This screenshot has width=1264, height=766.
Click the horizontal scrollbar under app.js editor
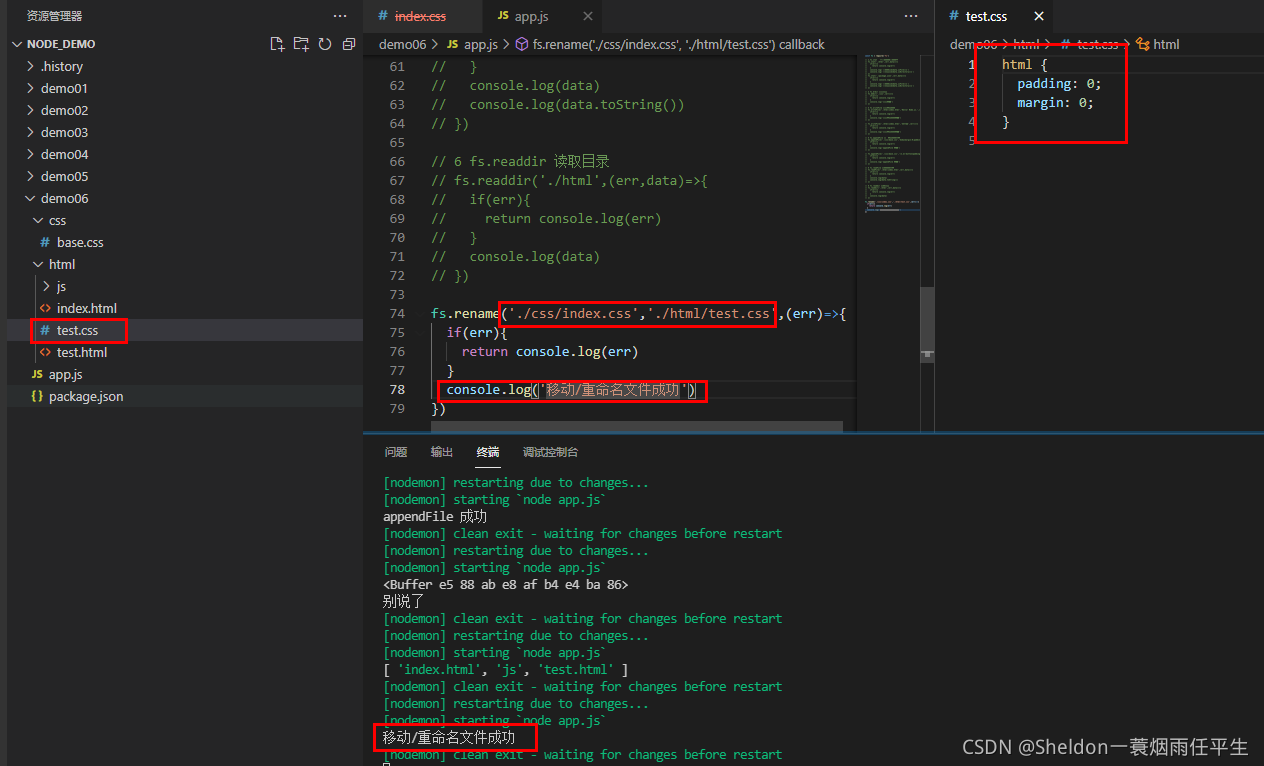(636, 426)
